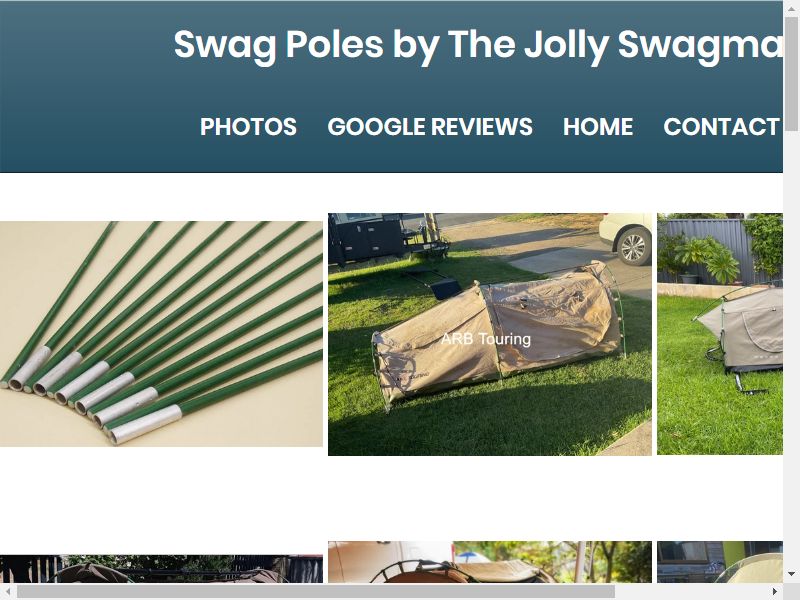Go to GOOGLE REVIEWS page
Screen dimensions: 800x600
[x=430, y=127]
